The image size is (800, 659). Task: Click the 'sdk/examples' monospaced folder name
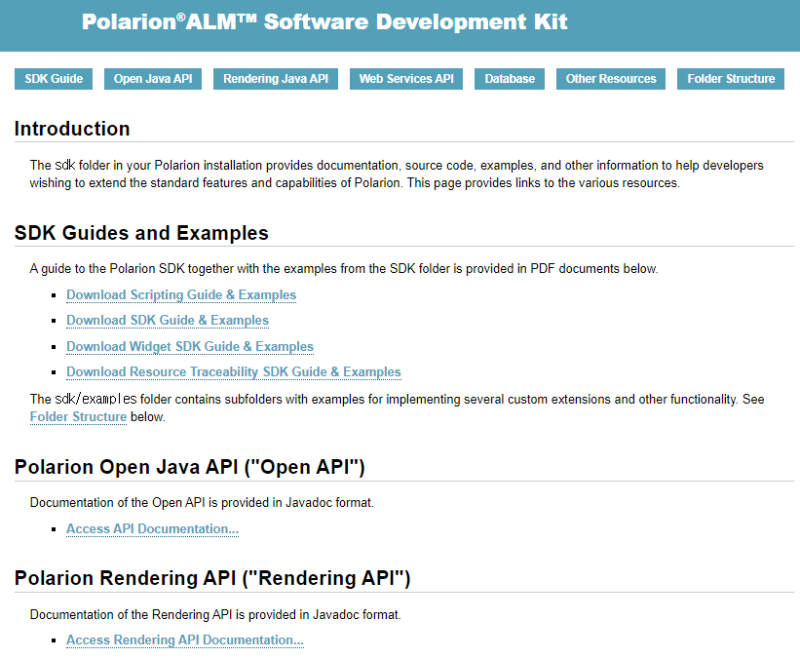click(95, 399)
